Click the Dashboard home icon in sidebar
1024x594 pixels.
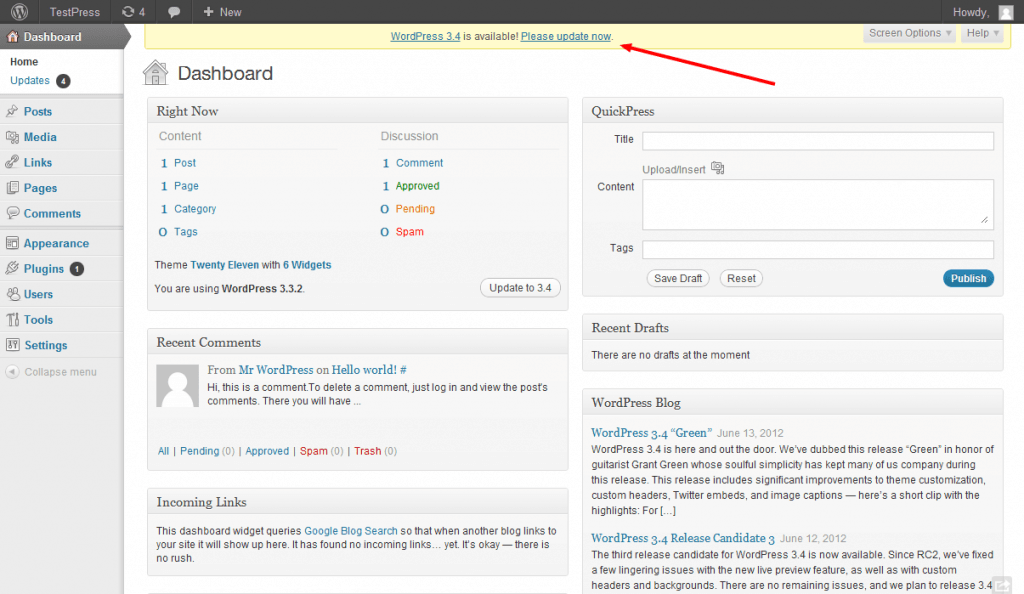pos(12,37)
